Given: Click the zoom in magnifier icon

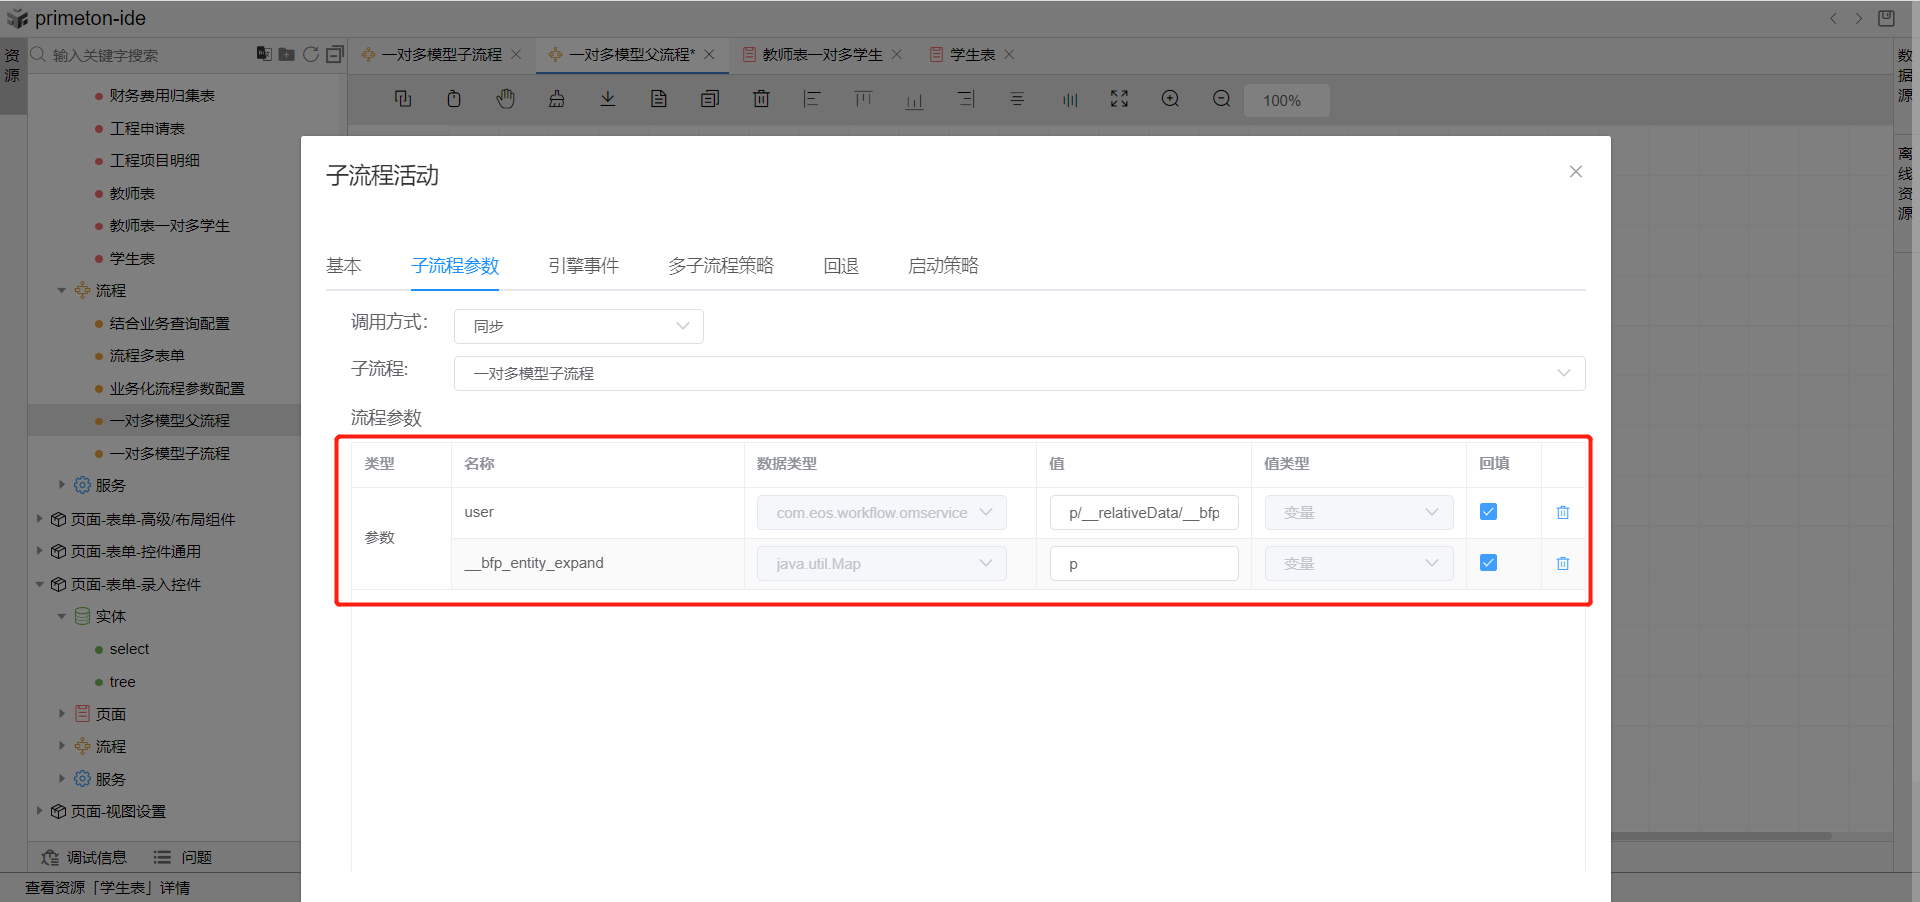Looking at the screenshot, I should (1170, 99).
